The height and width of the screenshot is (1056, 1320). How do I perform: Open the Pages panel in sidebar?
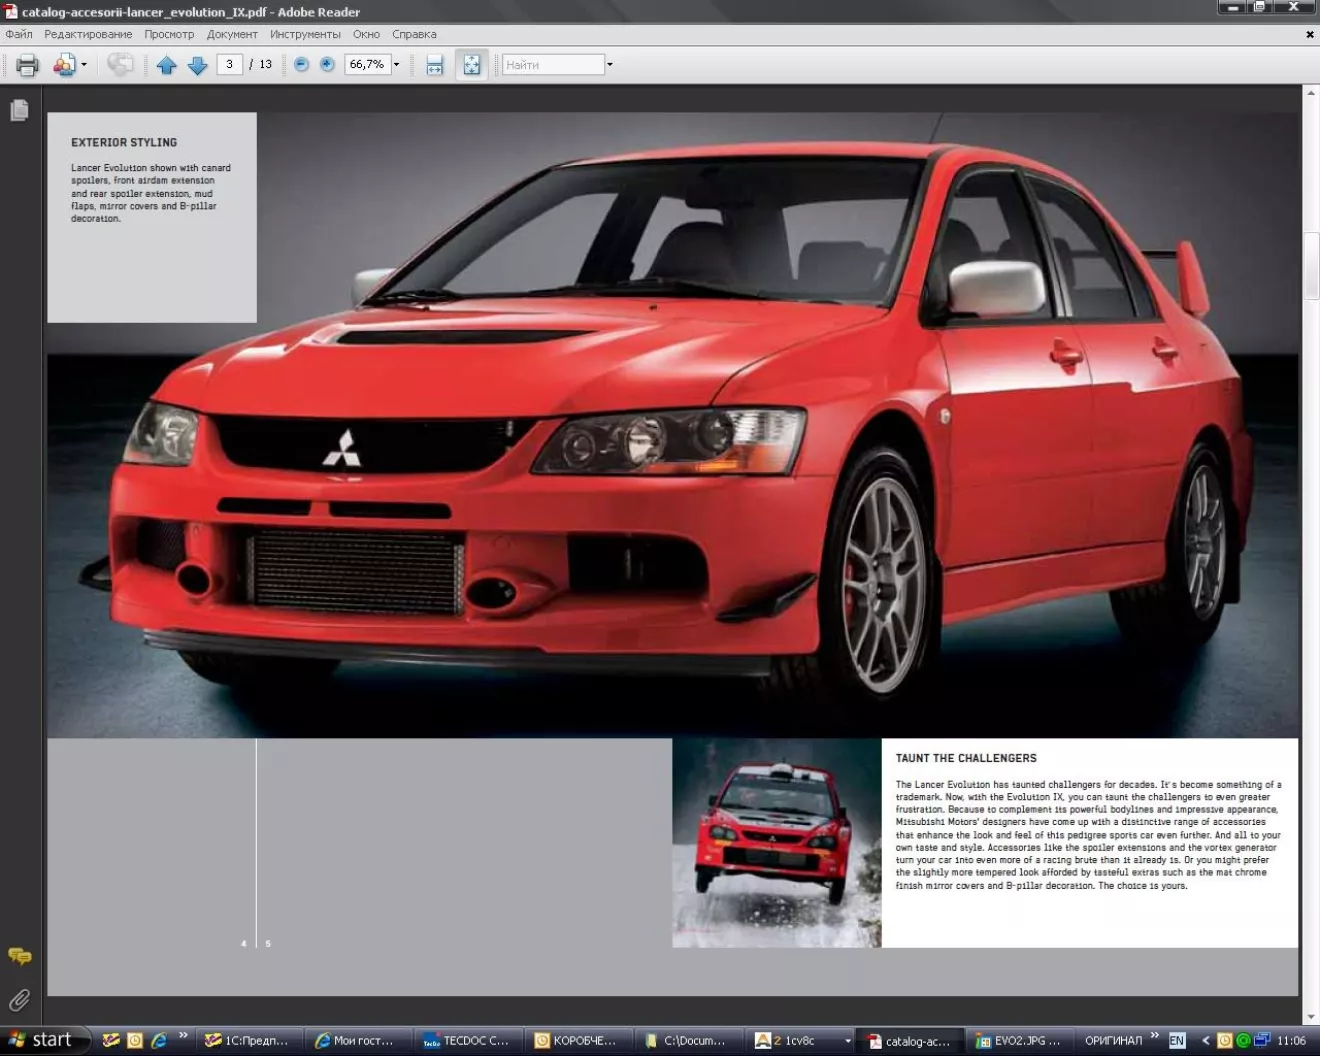click(x=19, y=110)
